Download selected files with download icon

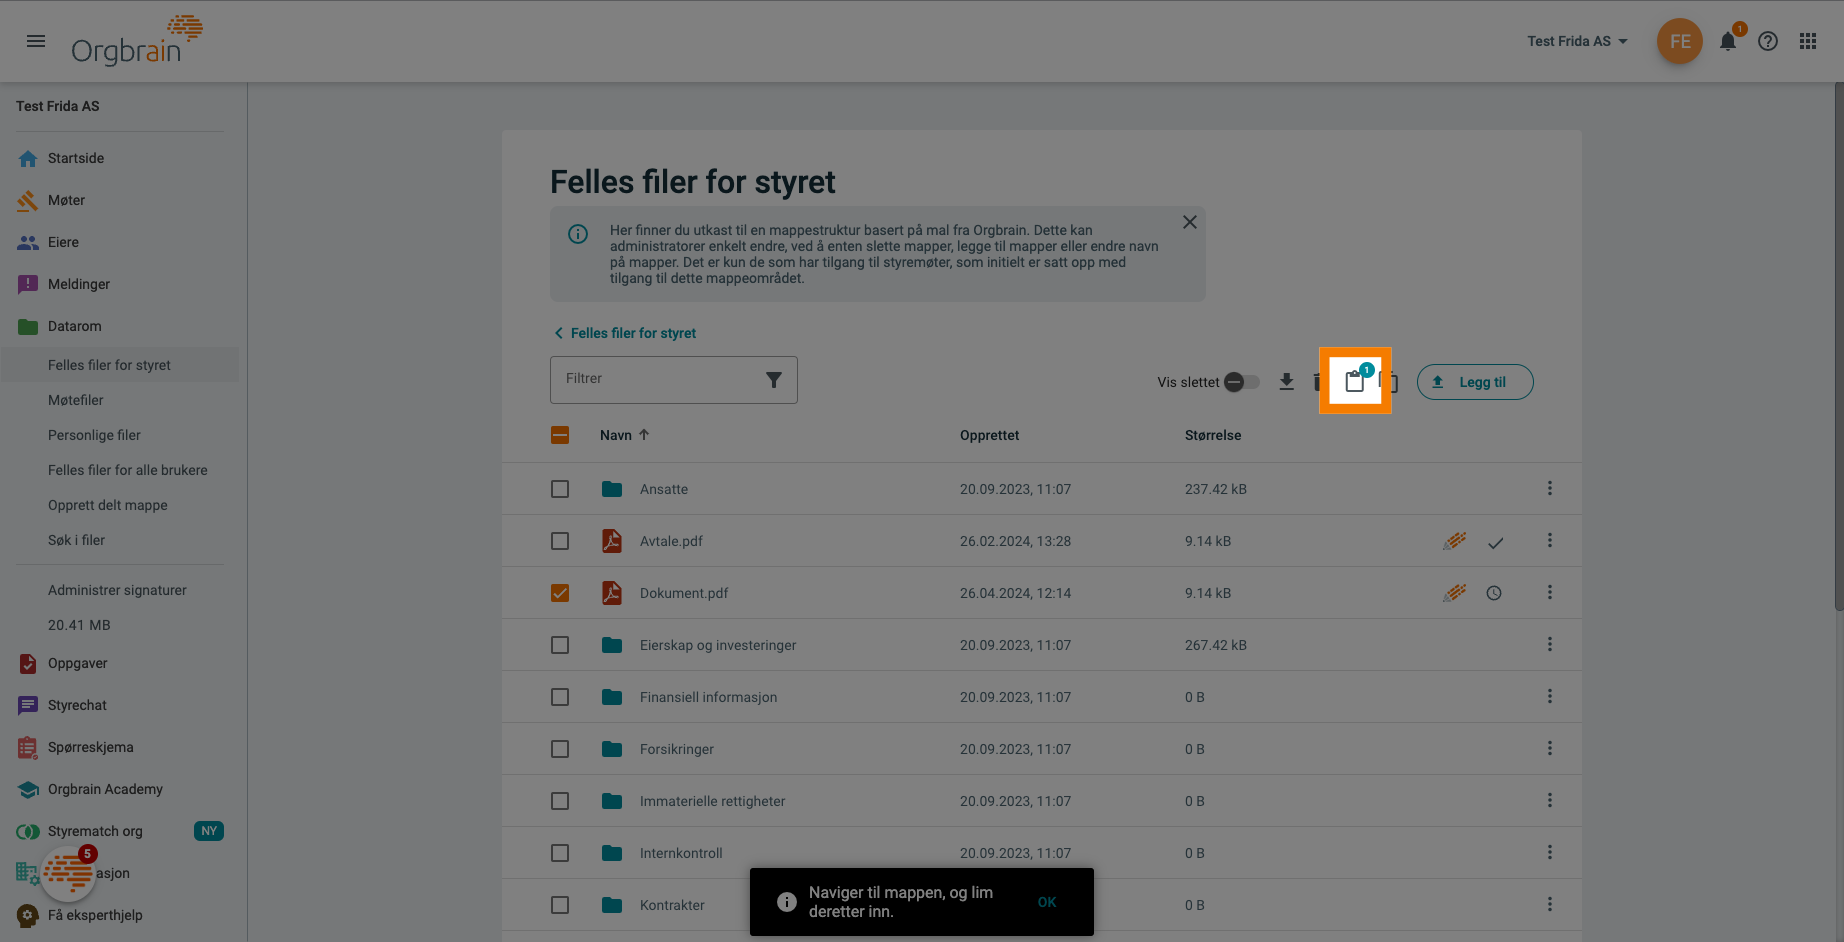coord(1287,382)
